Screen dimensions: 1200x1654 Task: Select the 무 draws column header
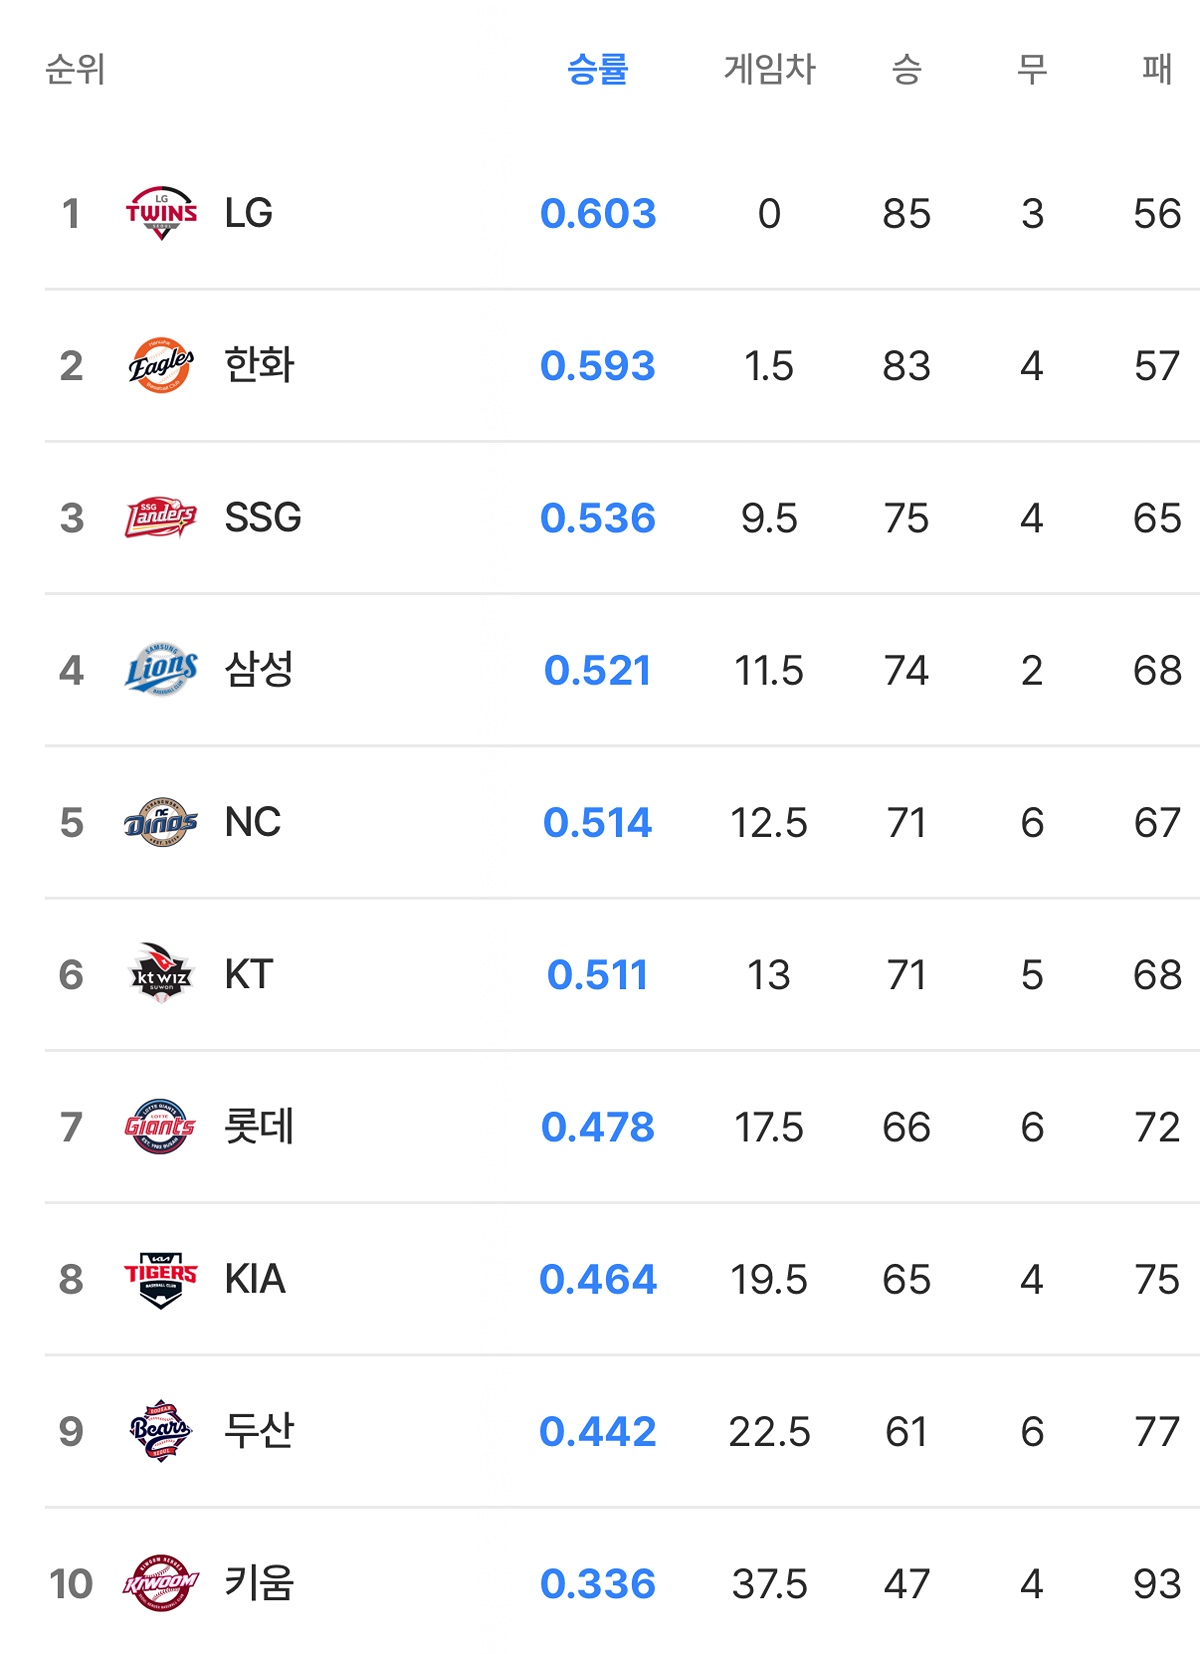pyautogui.click(x=1032, y=69)
